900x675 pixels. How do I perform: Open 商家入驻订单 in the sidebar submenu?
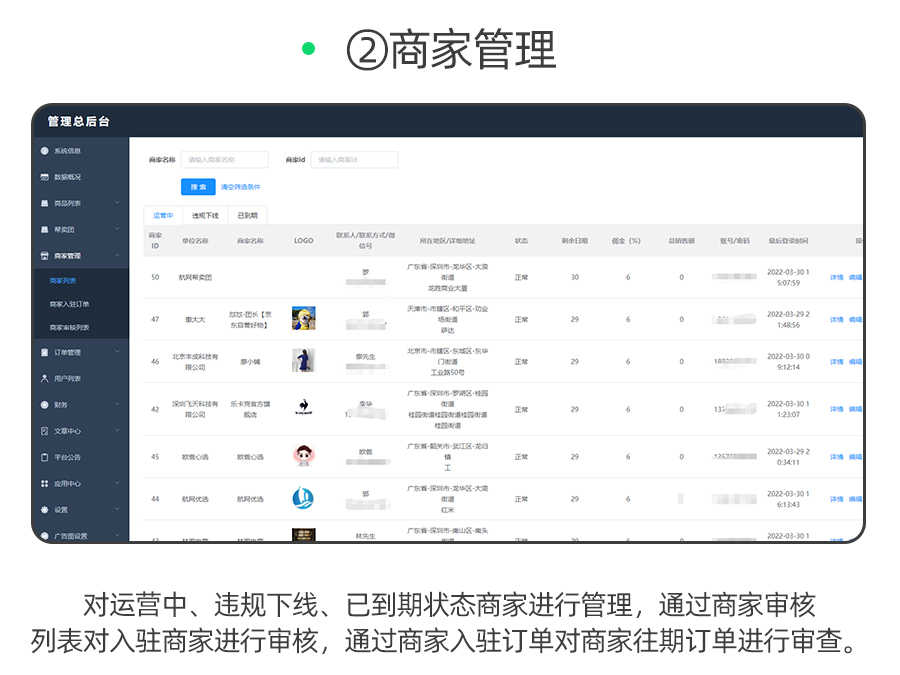pos(70,304)
